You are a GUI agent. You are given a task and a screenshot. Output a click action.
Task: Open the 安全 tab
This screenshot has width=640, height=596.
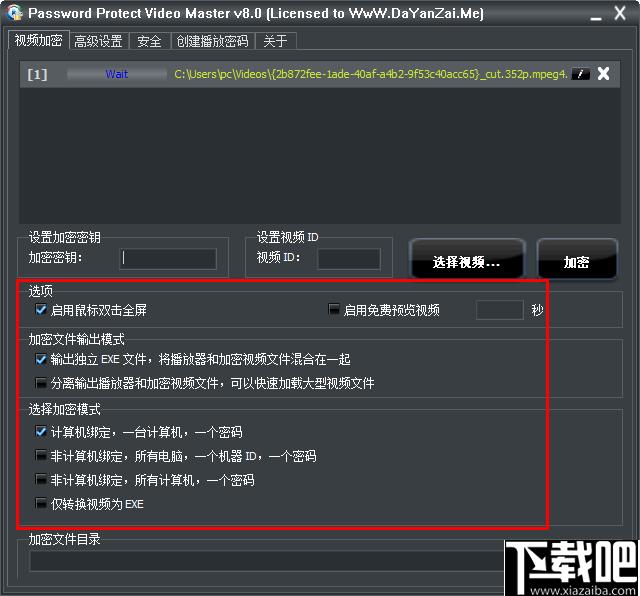[x=149, y=41]
